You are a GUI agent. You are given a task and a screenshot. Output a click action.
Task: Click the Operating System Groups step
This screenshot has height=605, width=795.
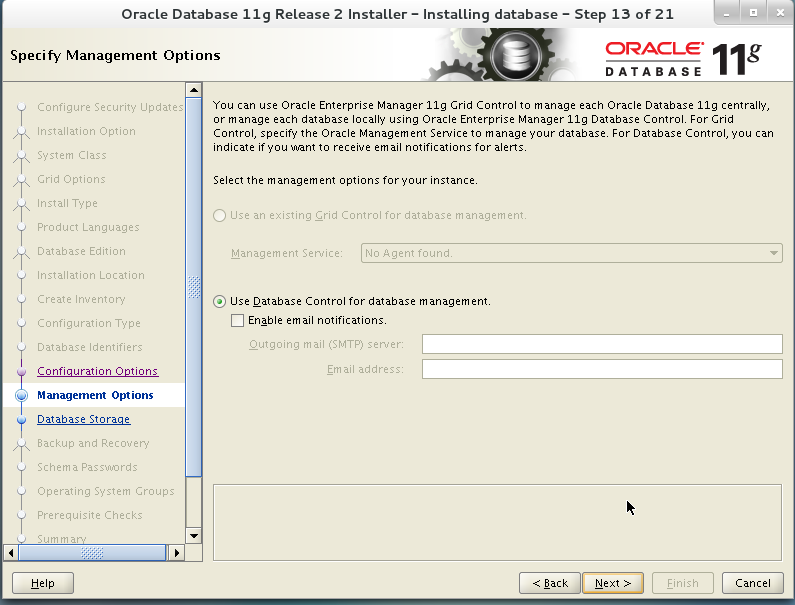coord(105,491)
